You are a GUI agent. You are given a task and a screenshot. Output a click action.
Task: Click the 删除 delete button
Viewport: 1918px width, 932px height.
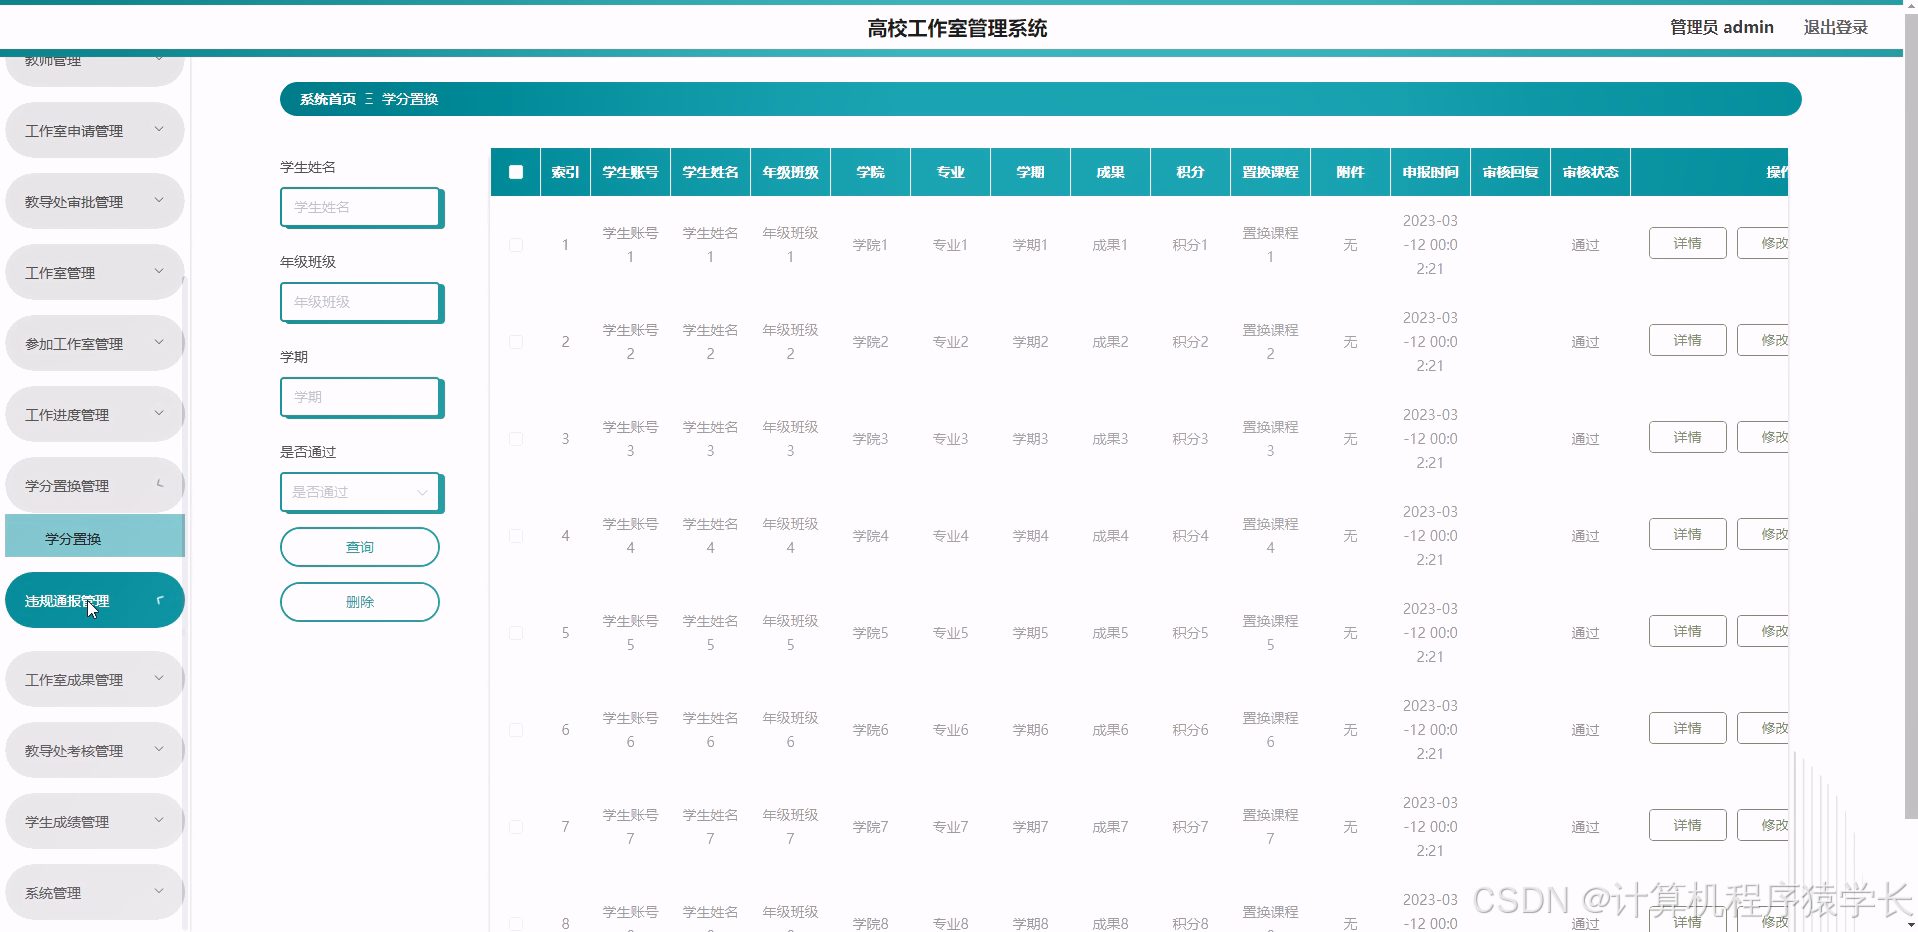pyautogui.click(x=359, y=602)
